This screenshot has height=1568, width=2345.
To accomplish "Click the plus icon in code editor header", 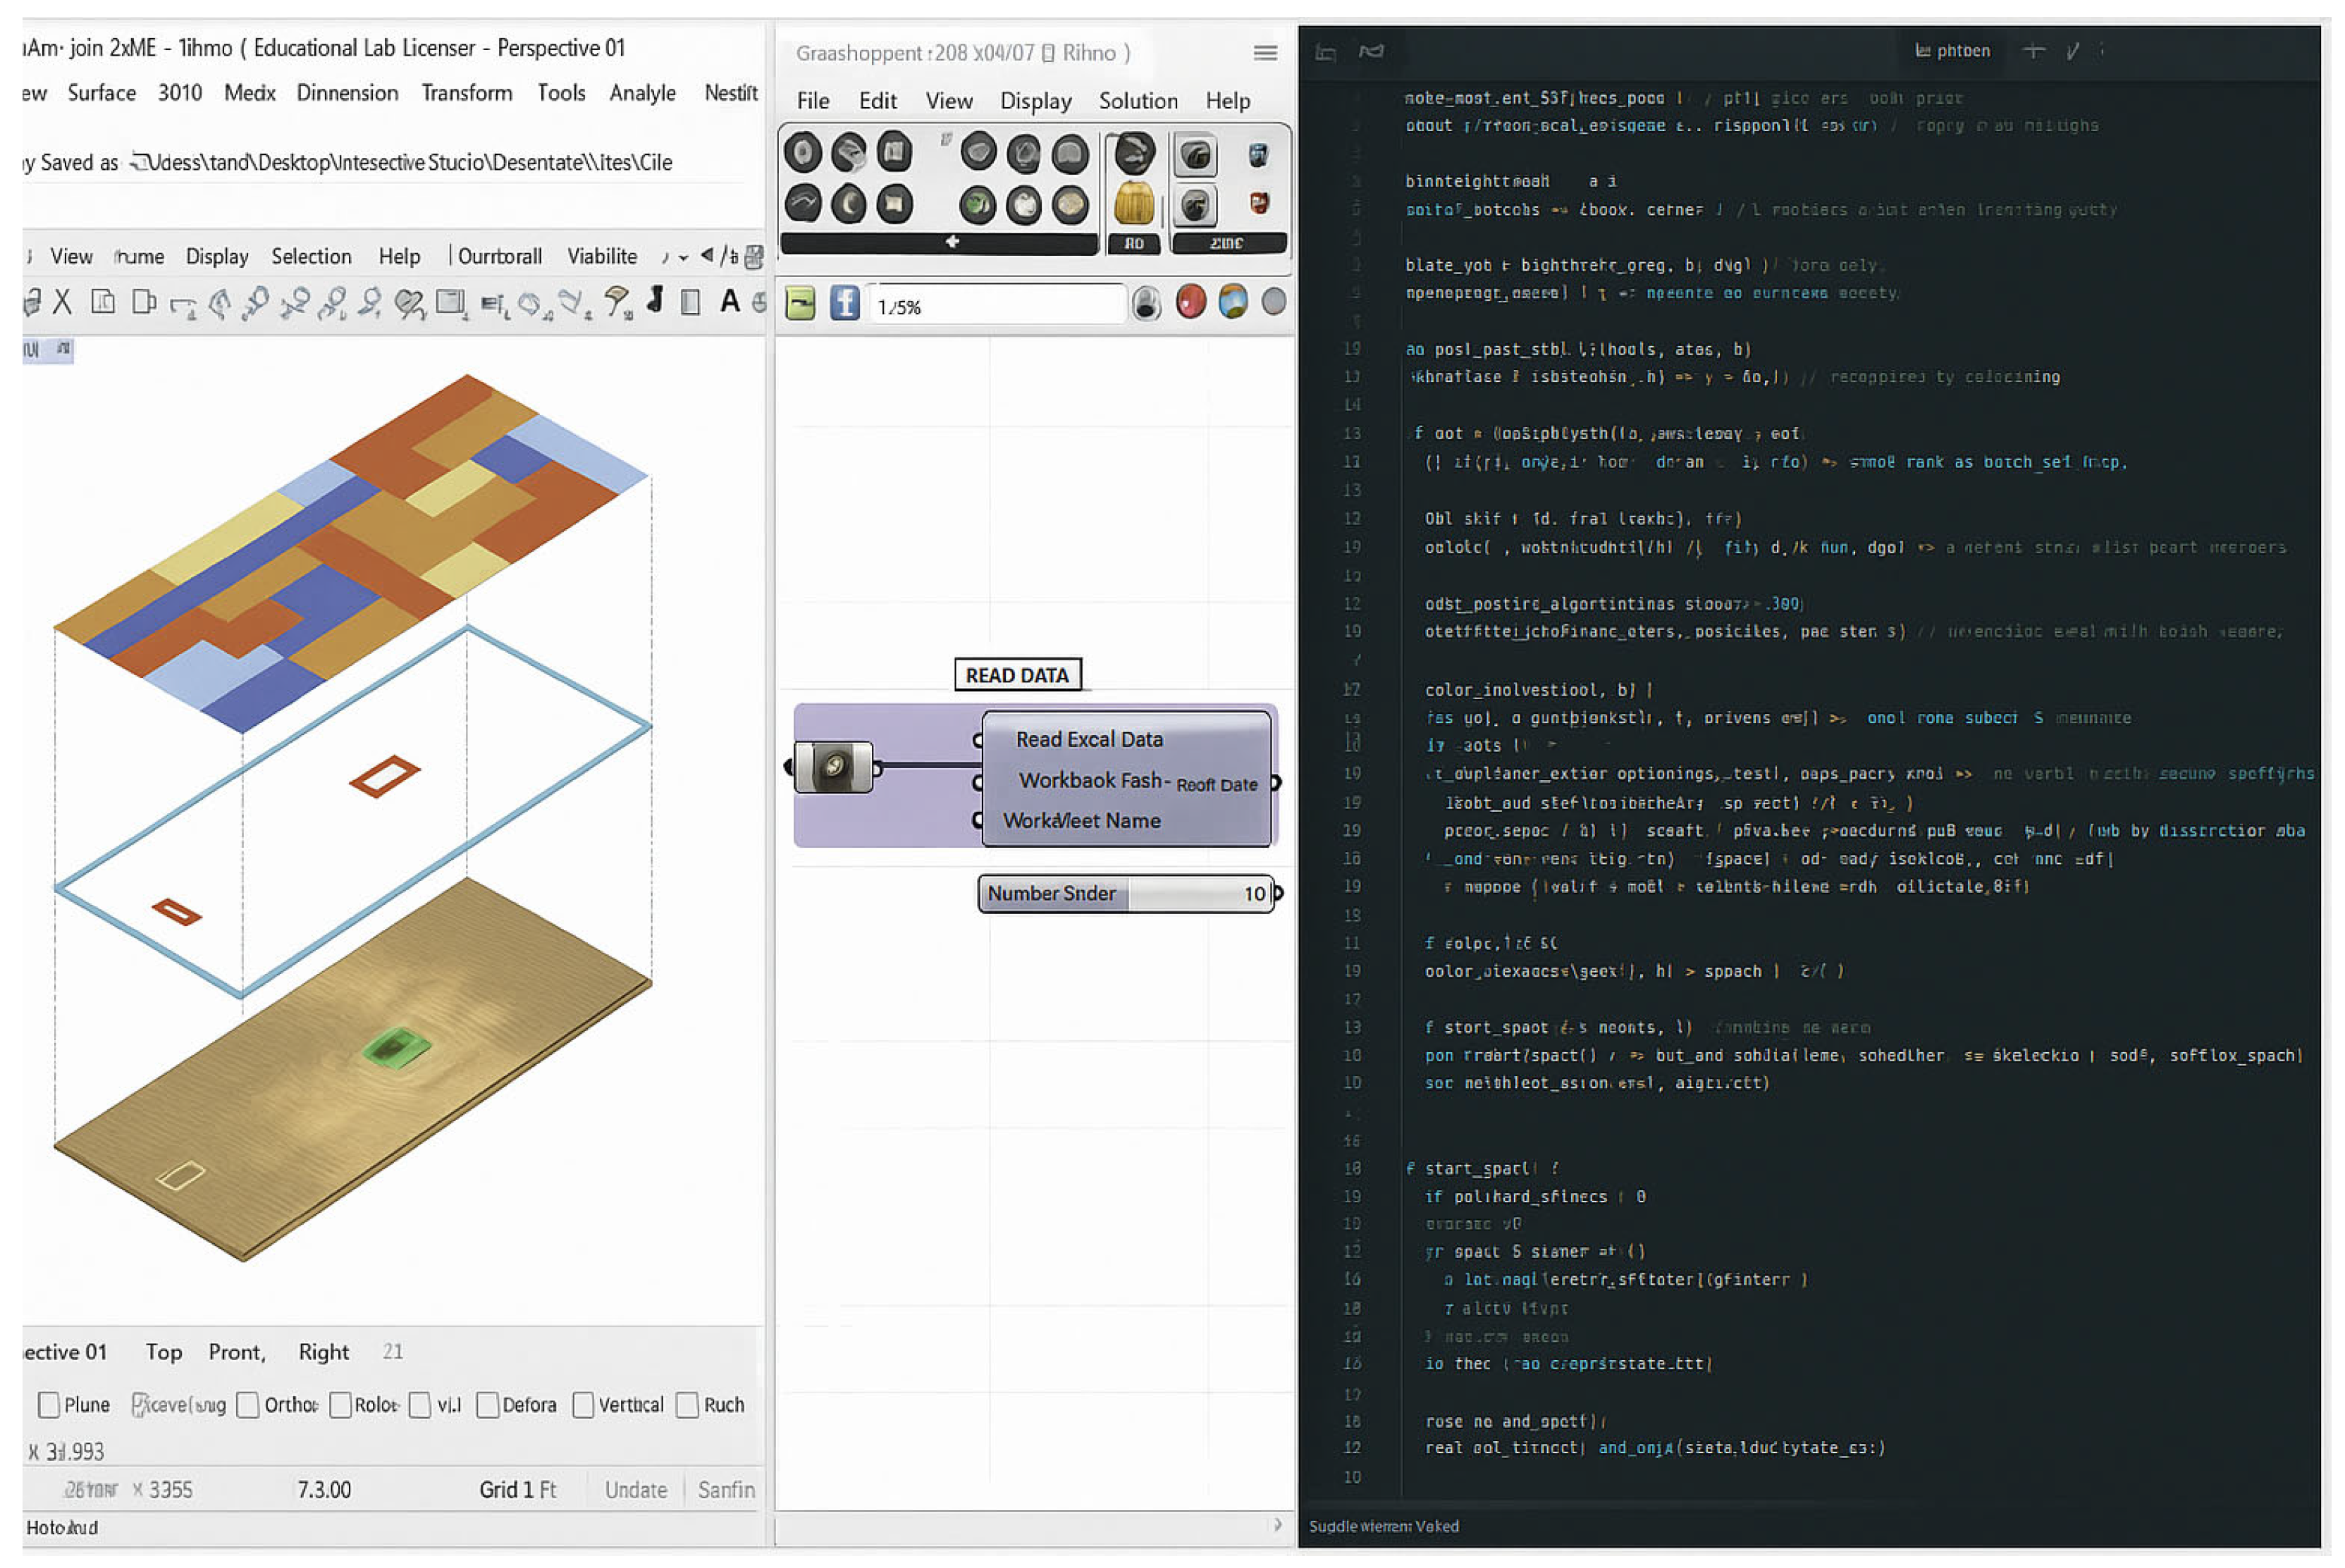I will pyautogui.click(x=2033, y=51).
